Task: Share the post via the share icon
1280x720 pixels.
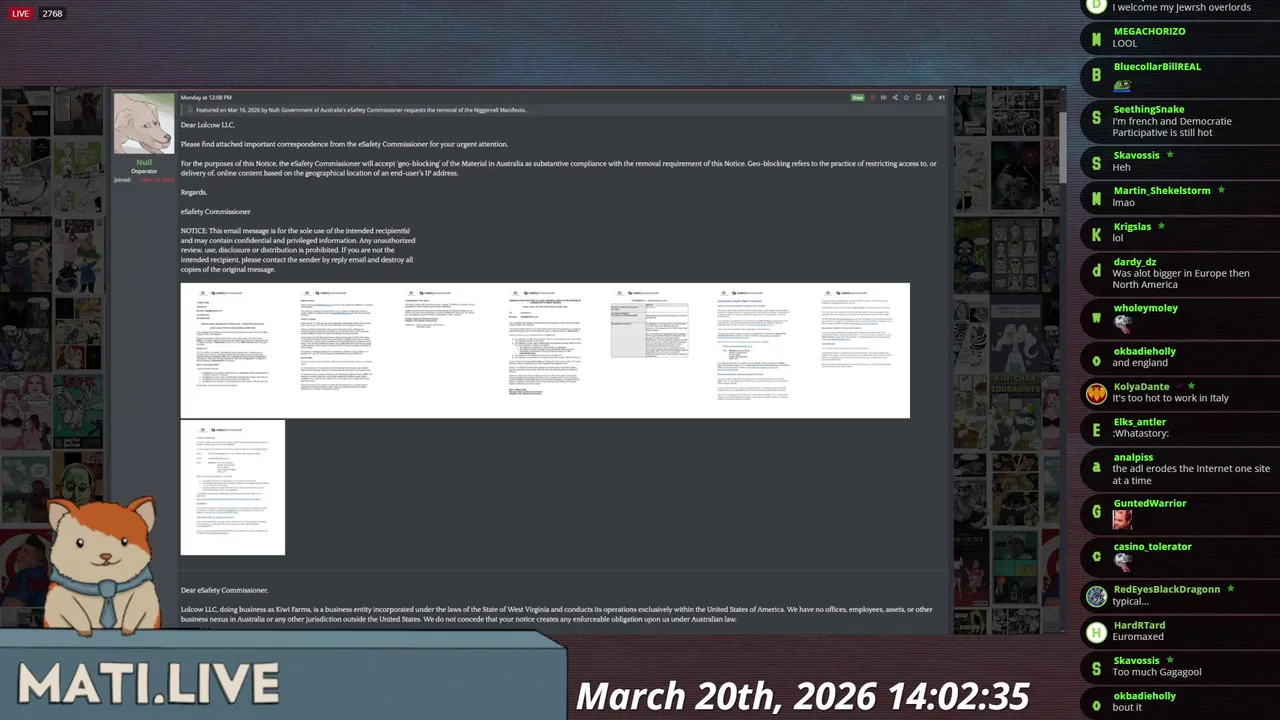Action: tap(895, 97)
